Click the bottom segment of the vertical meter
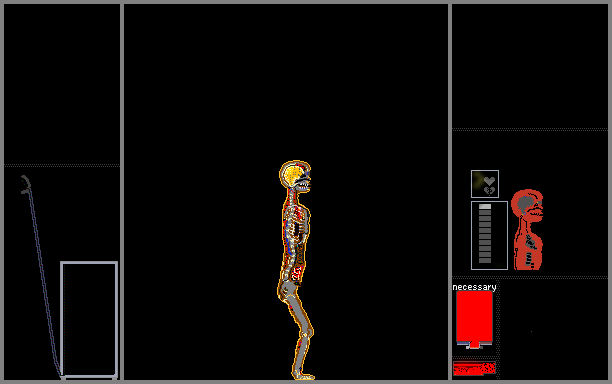 click(x=485, y=261)
